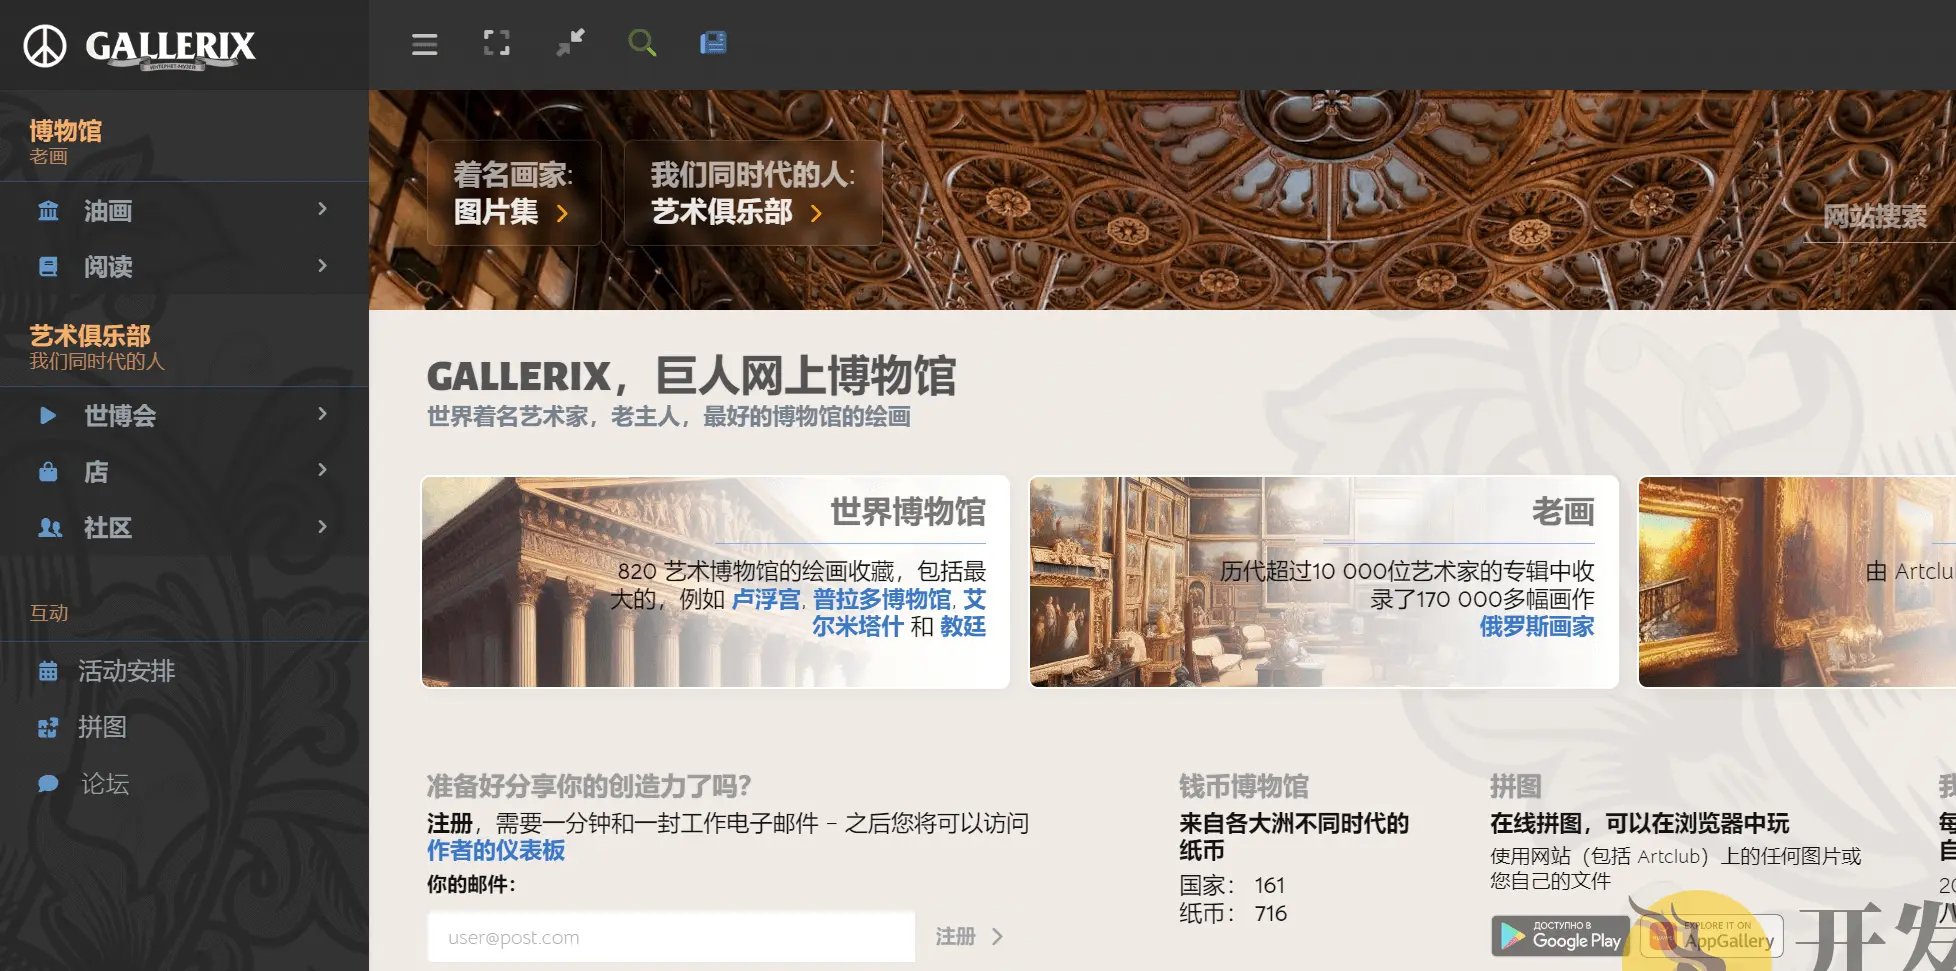1956x971 pixels.
Task: Open the 老画 card
Action: (1324, 582)
